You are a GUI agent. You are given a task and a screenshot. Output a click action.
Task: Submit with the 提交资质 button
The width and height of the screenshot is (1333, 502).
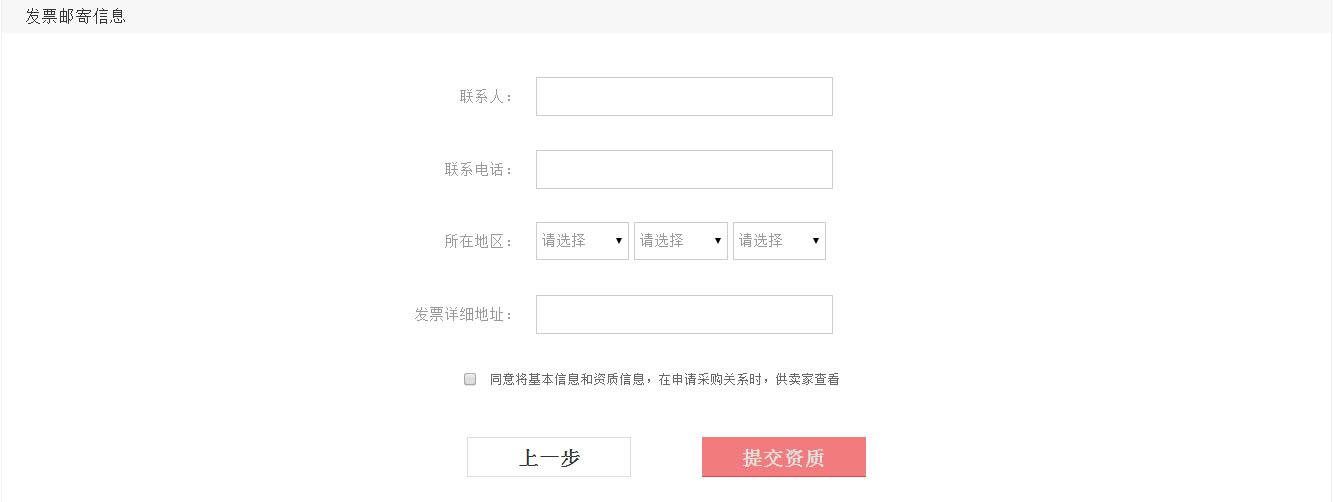(x=784, y=457)
